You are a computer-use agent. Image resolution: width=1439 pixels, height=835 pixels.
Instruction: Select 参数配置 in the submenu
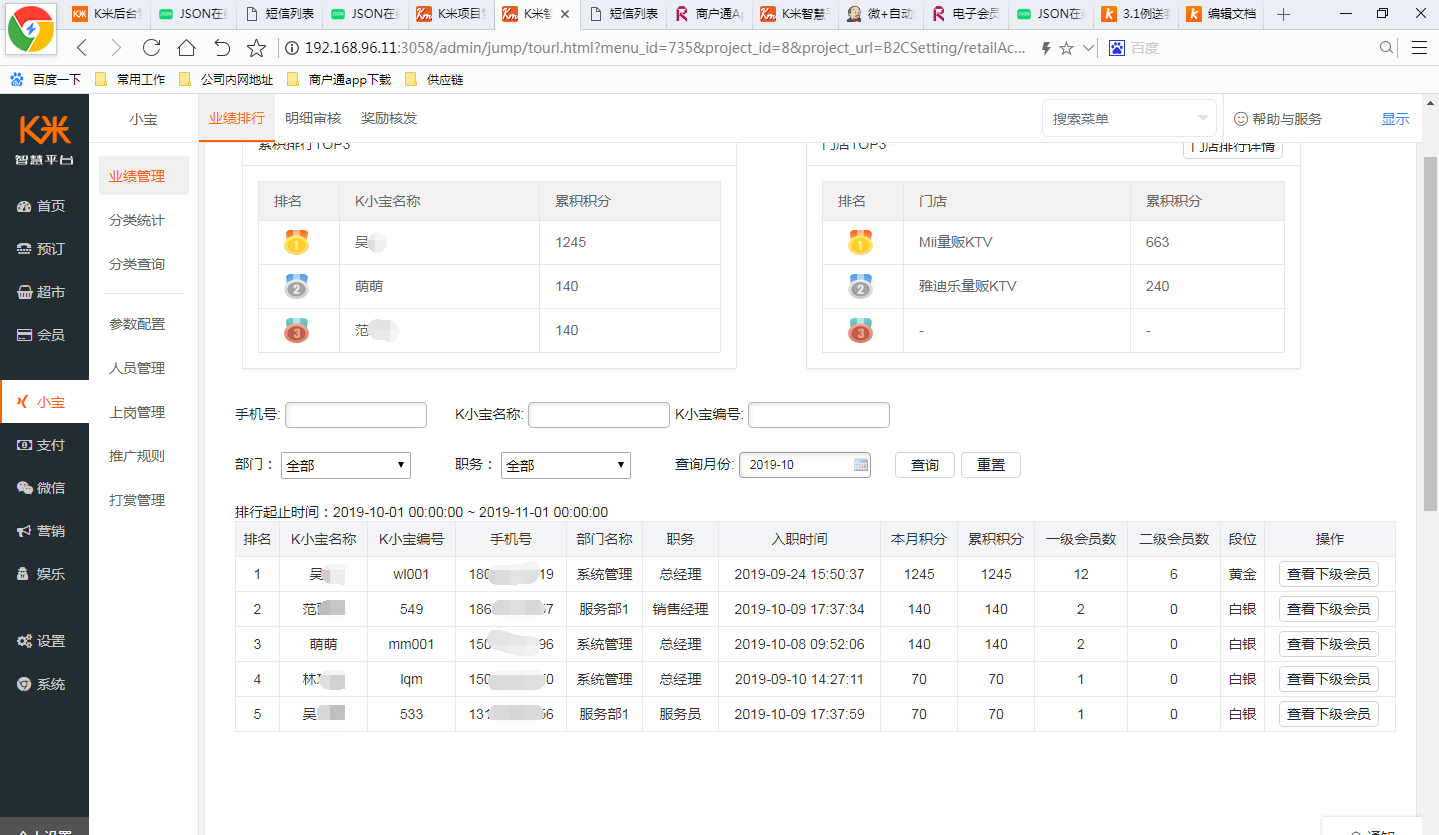click(x=137, y=324)
